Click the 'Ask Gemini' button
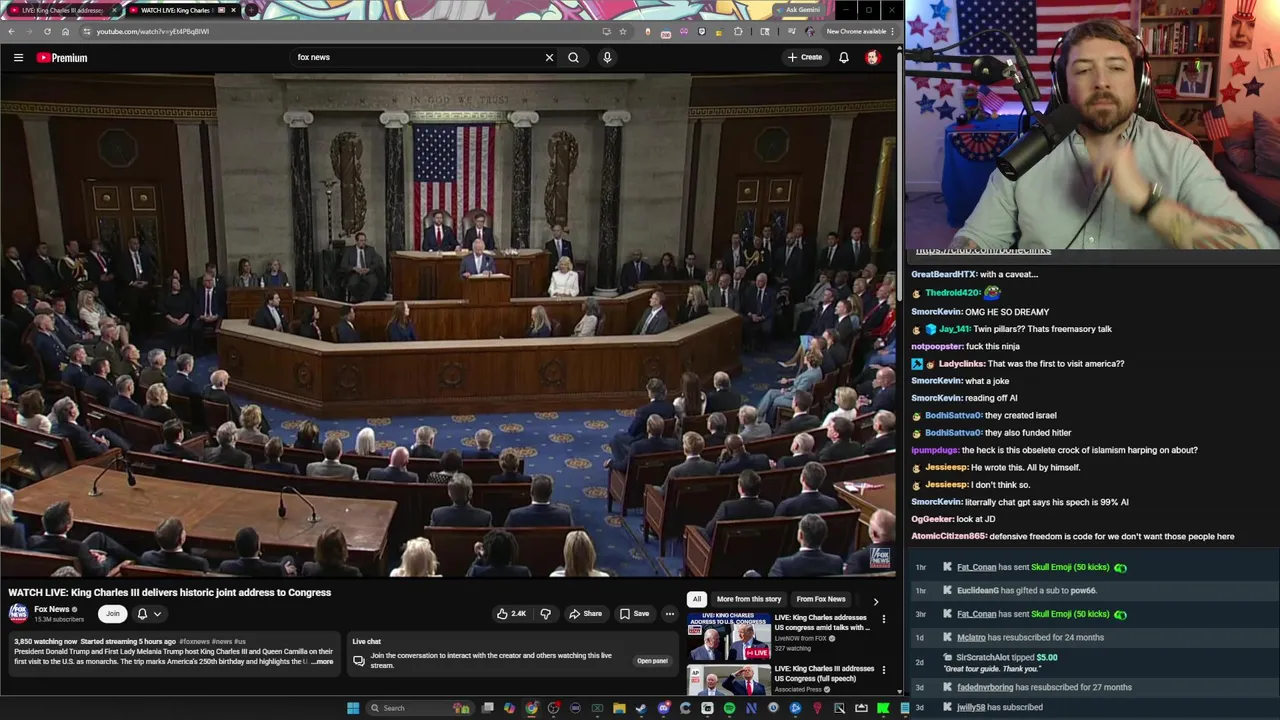This screenshot has width=1280, height=720. pyautogui.click(x=799, y=10)
